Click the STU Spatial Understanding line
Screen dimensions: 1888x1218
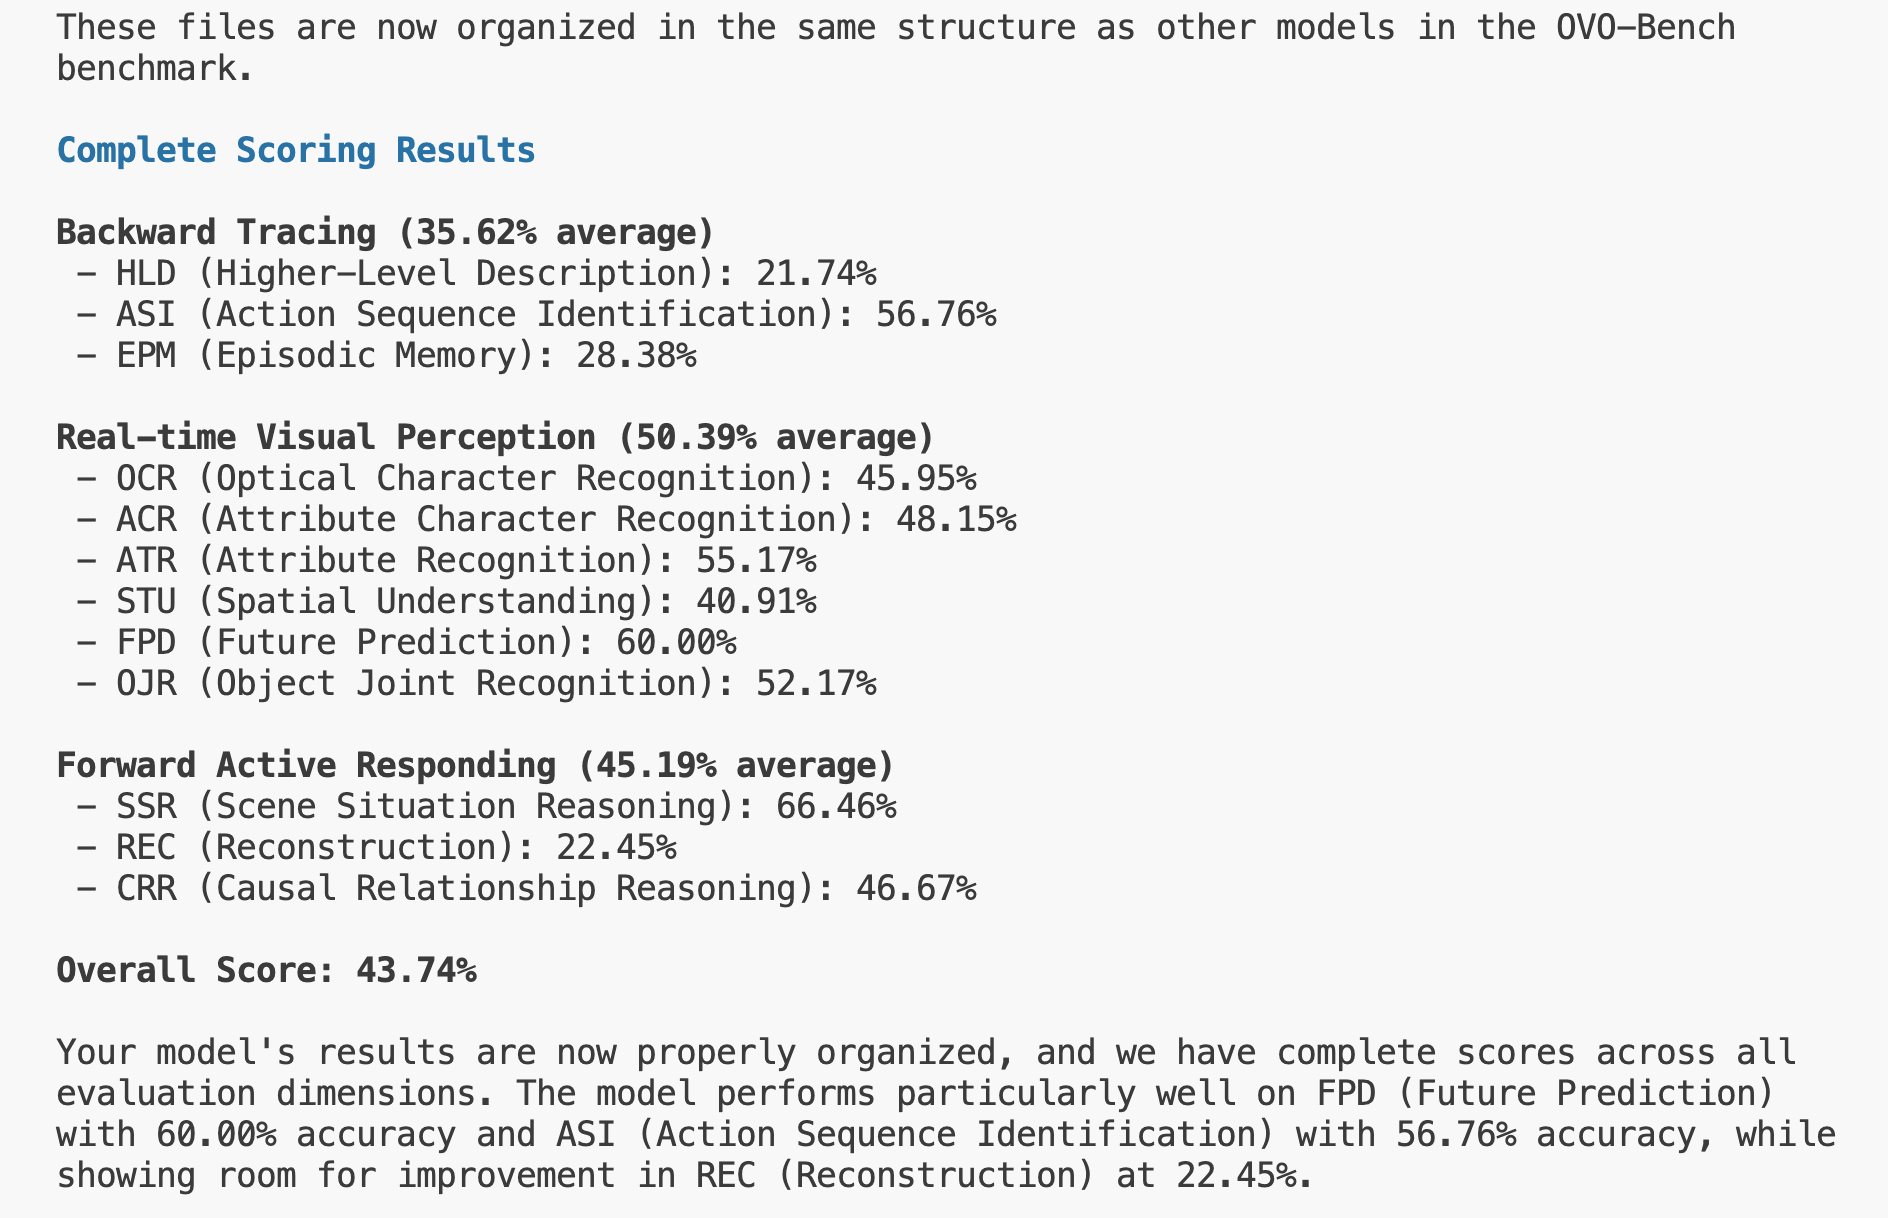click(x=446, y=601)
